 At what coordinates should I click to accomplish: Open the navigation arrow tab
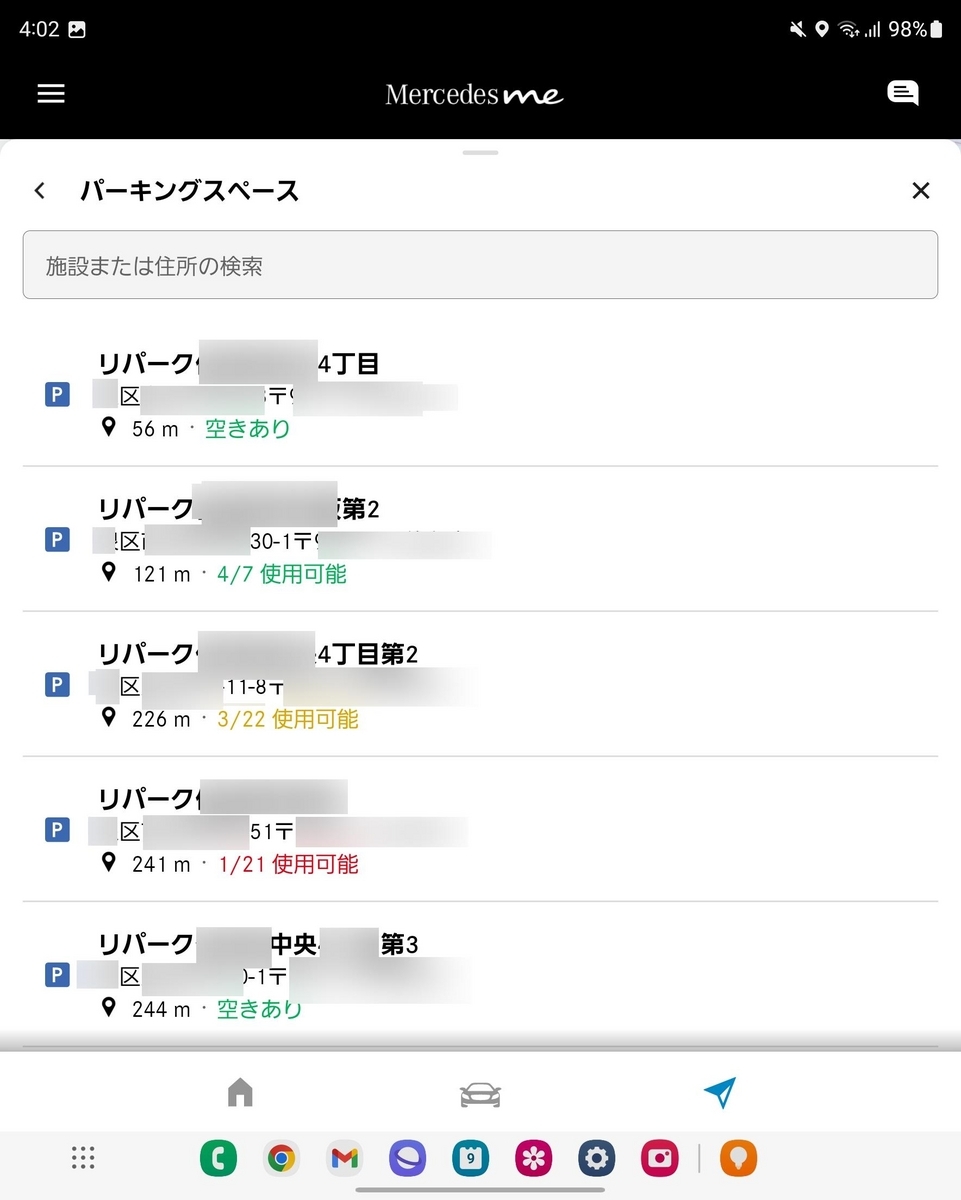(x=720, y=1093)
